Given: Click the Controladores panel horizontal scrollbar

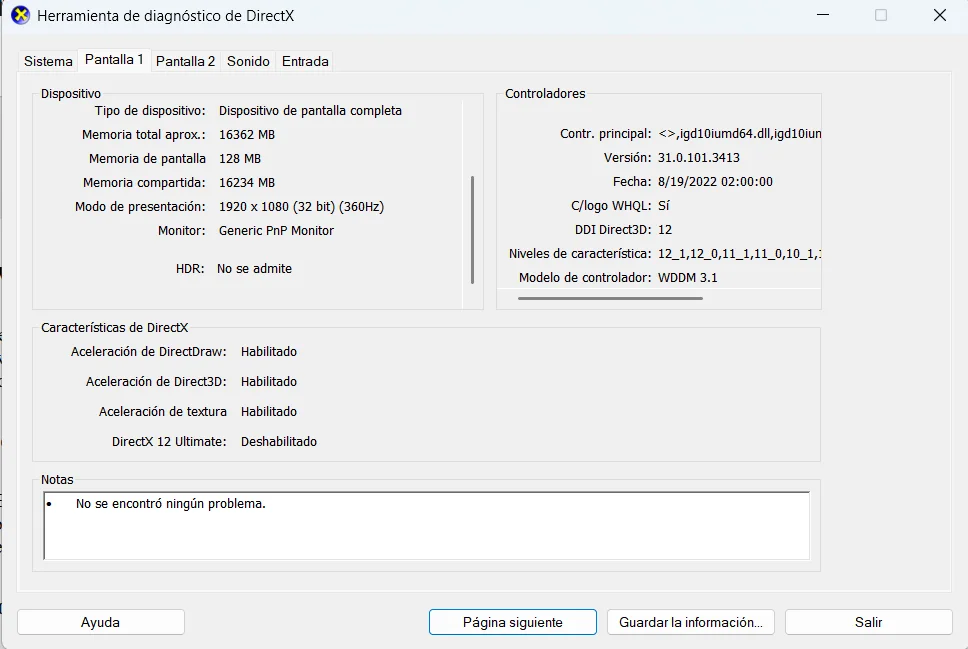Looking at the screenshot, I should pyautogui.click(x=610, y=298).
